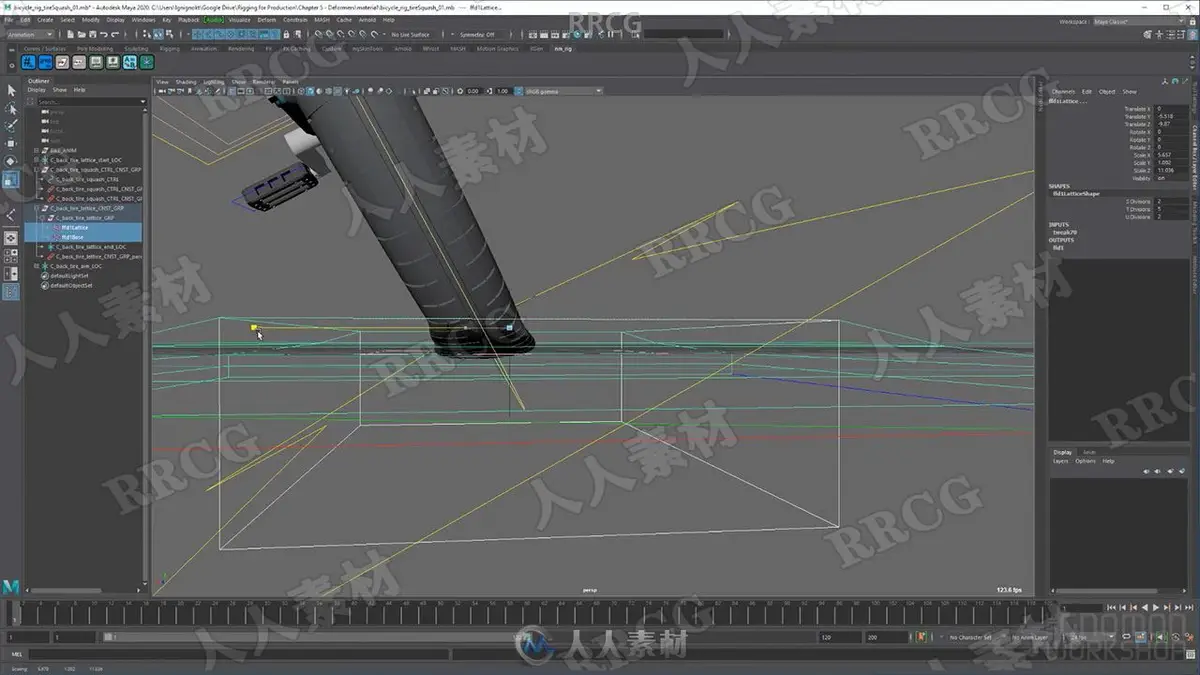1200x675 pixels.
Task: Expand the C_back_tire_lattice_CNST_GRP node
Action: point(37,208)
